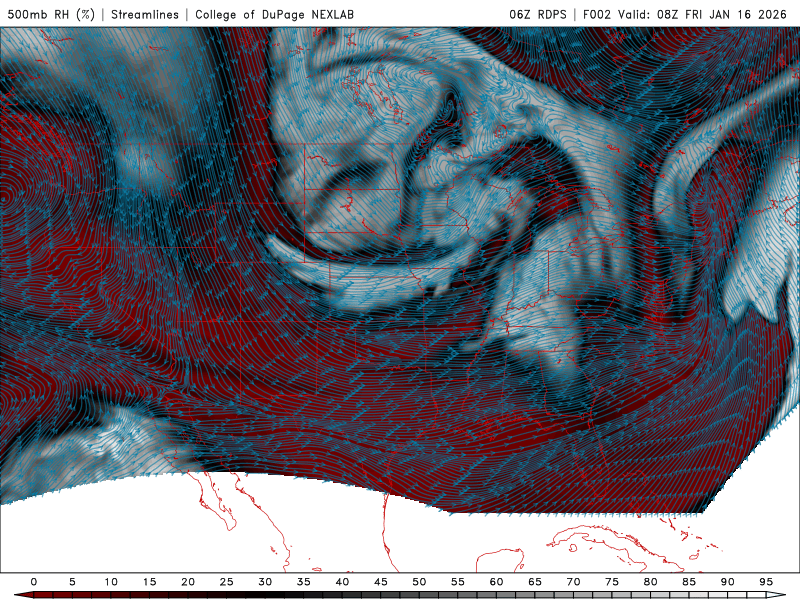Click the colorbar label "65"
Image resolution: width=800 pixels, height=600 pixels.
point(535,582)
